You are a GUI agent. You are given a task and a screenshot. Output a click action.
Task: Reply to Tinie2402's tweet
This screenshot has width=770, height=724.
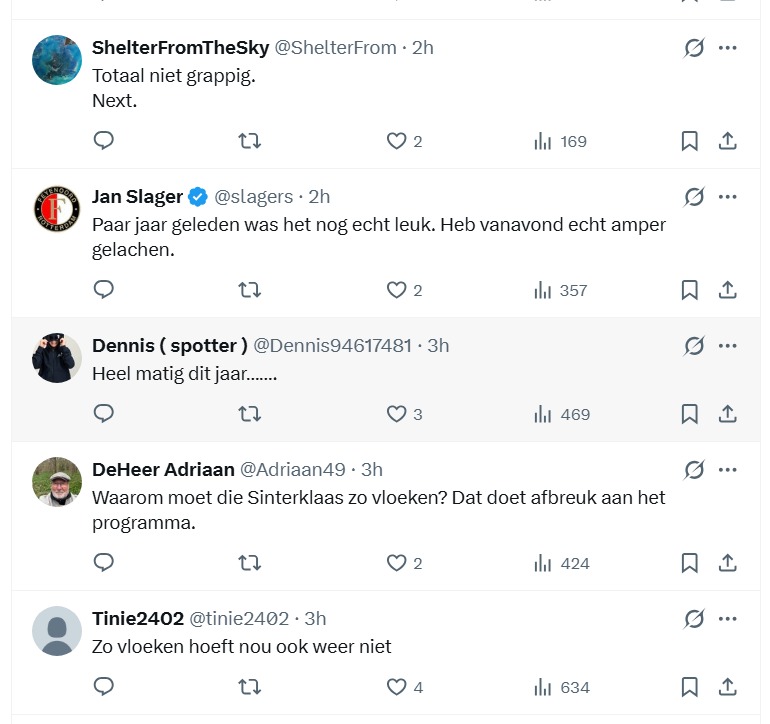coord(104,687)
